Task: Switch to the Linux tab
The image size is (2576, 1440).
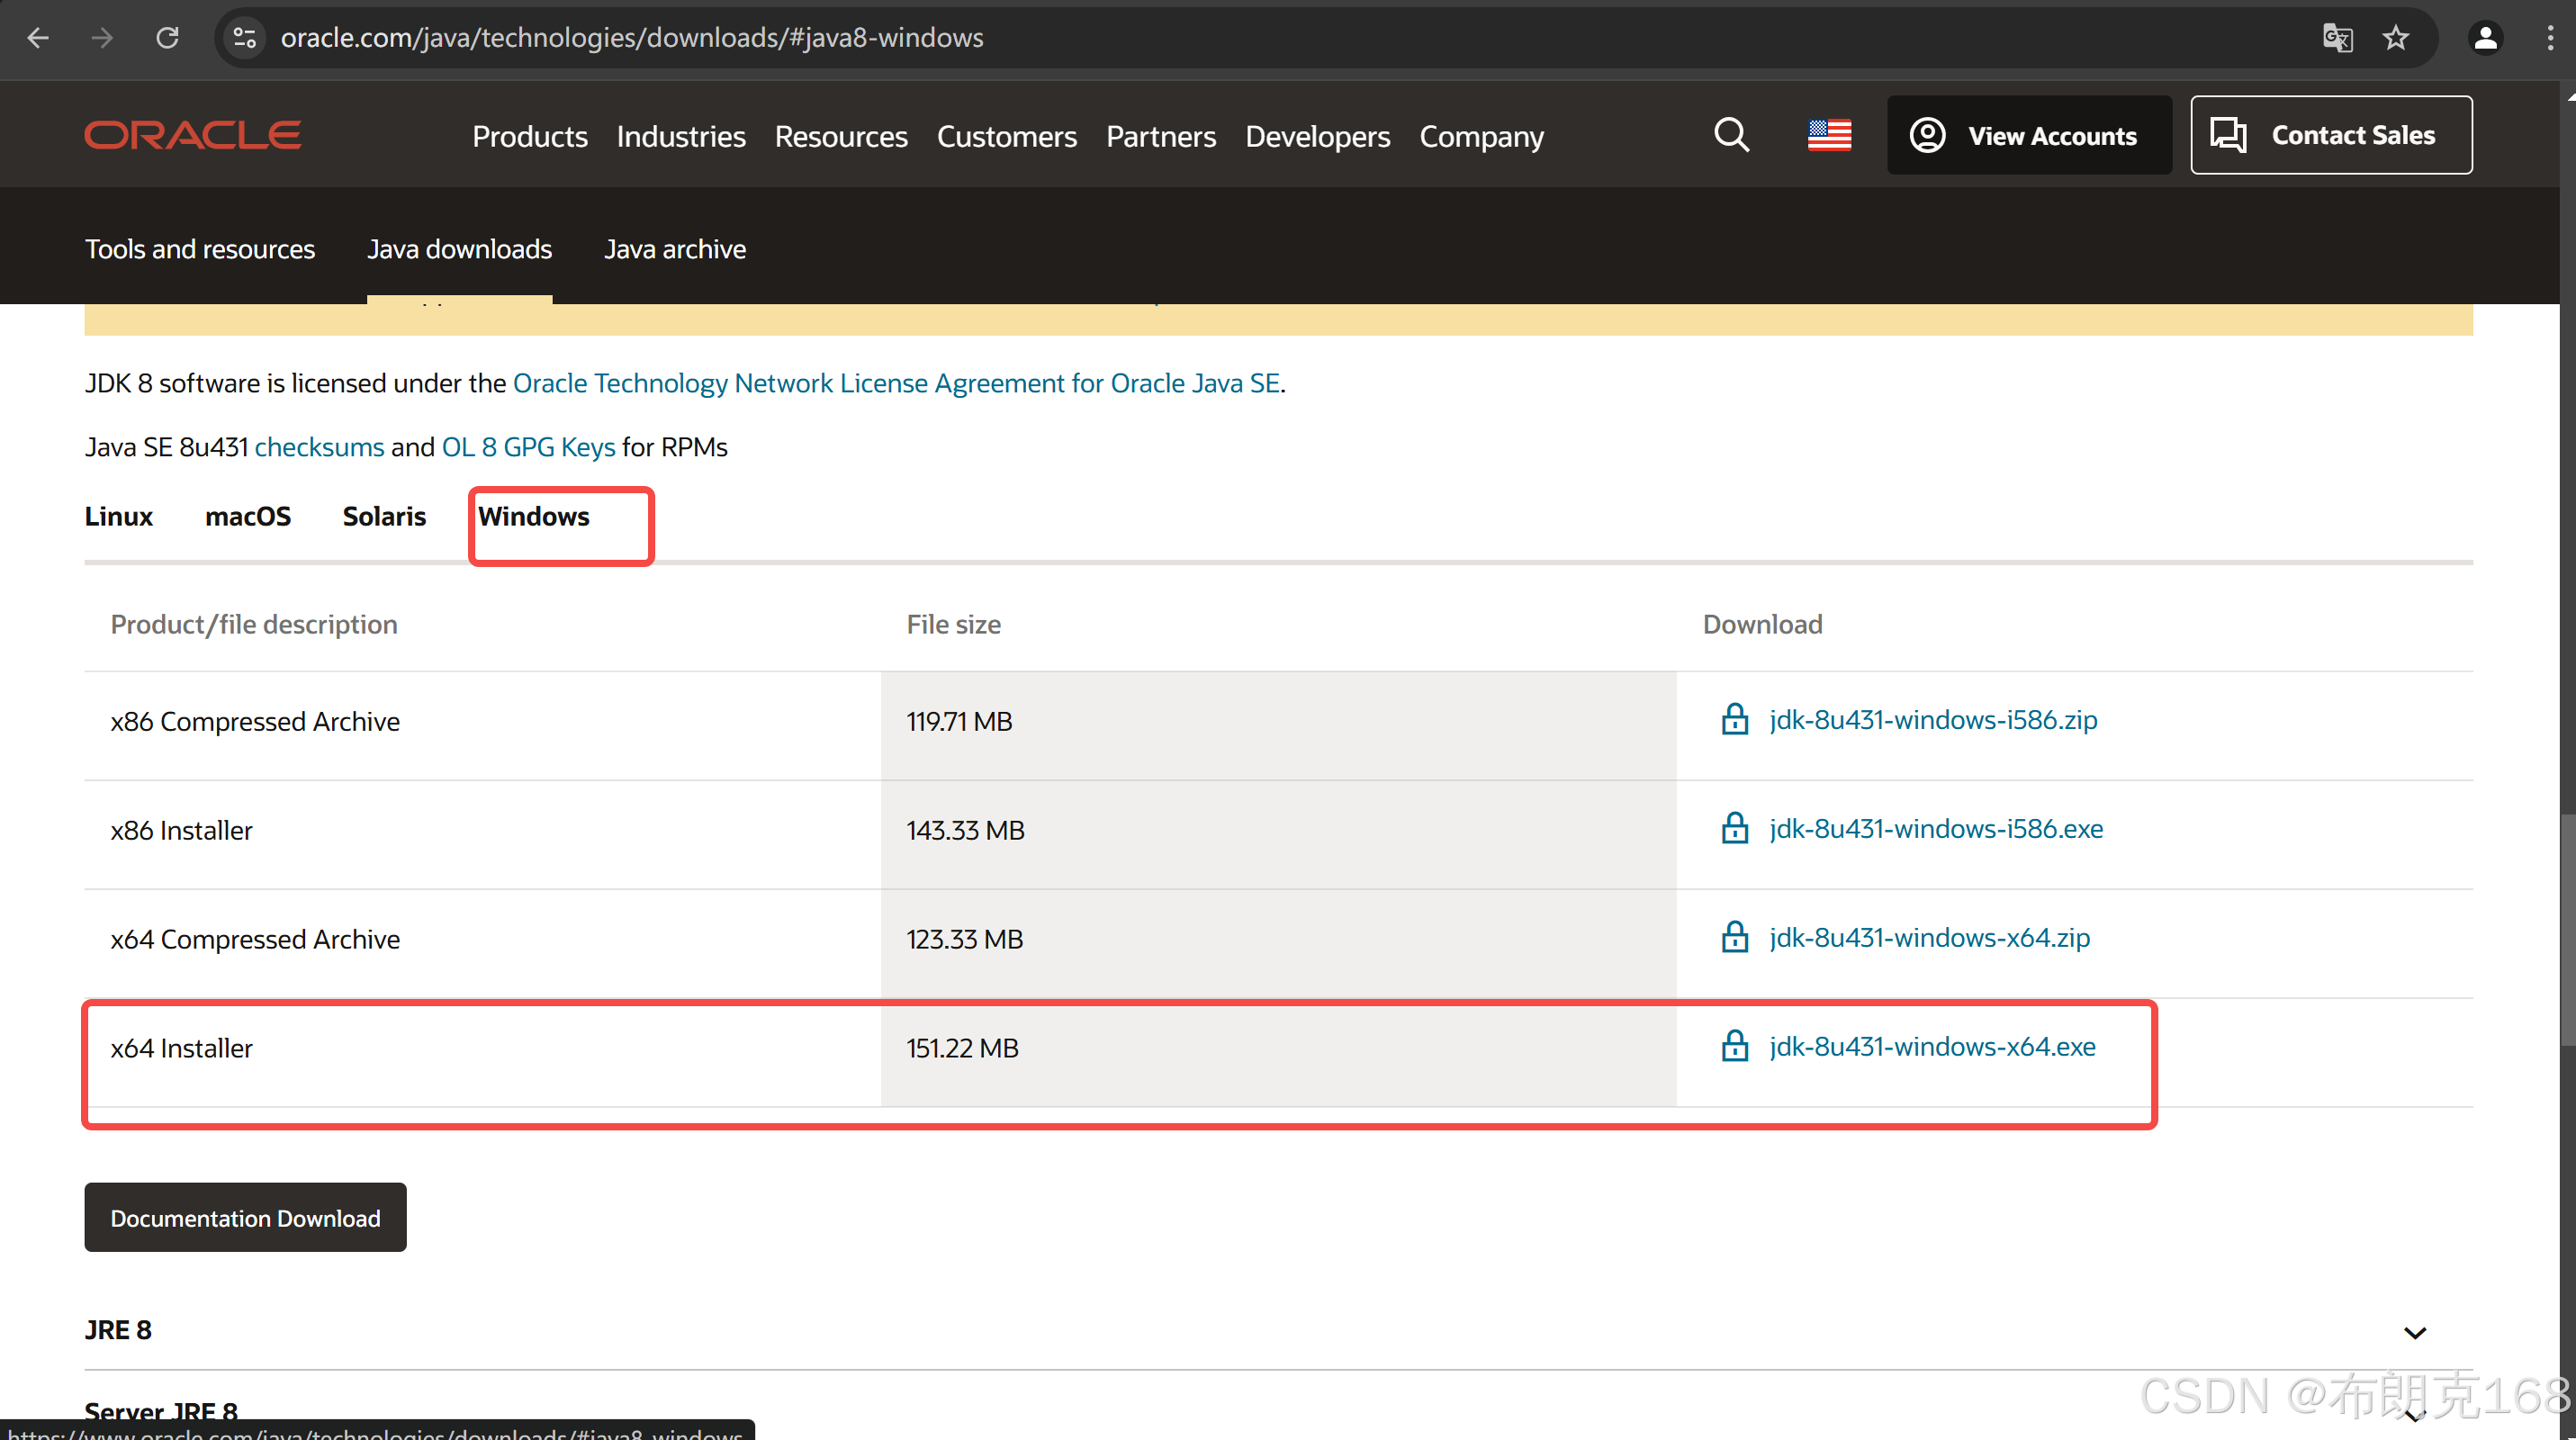Action: [x=118, y=516]
